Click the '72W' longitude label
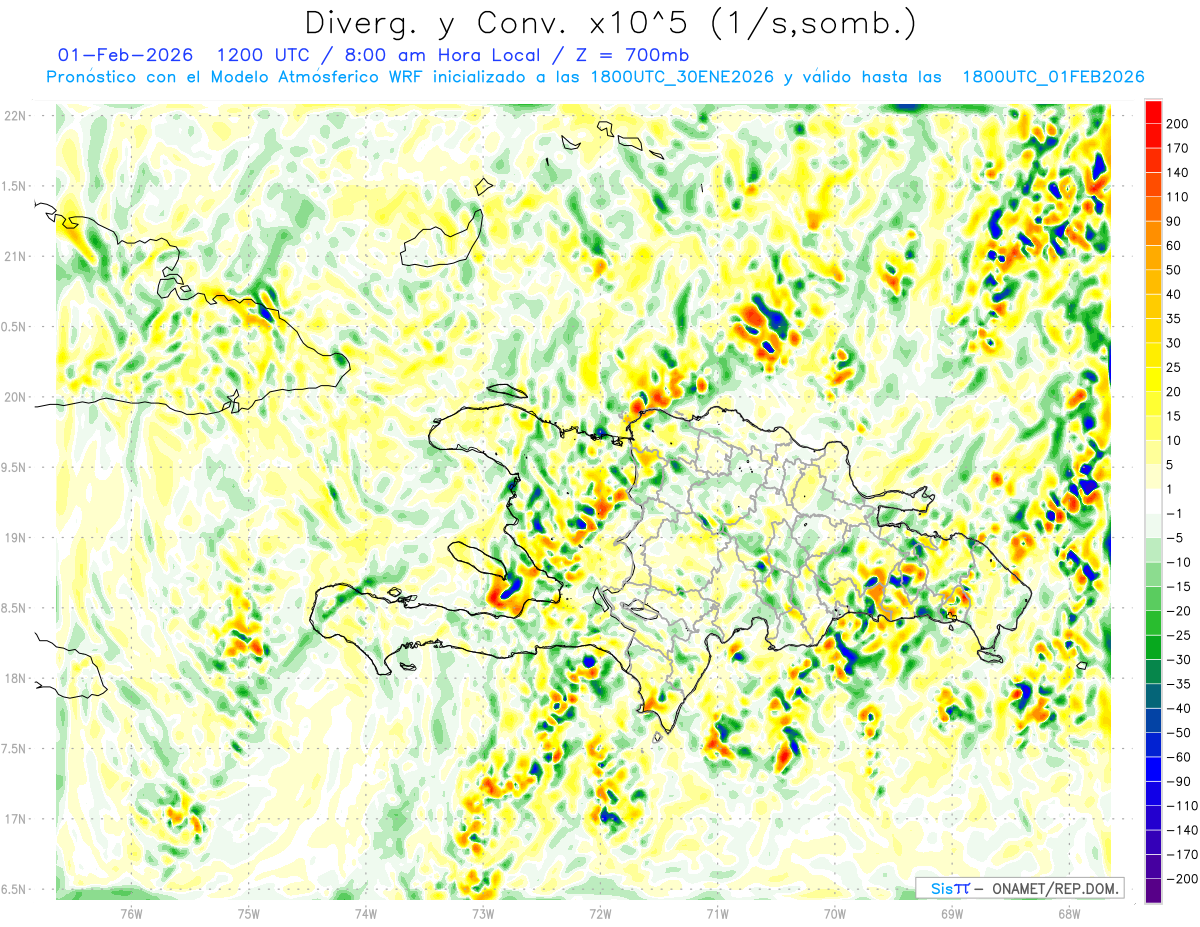The image size is (1200, 927). tap(600, 913)
